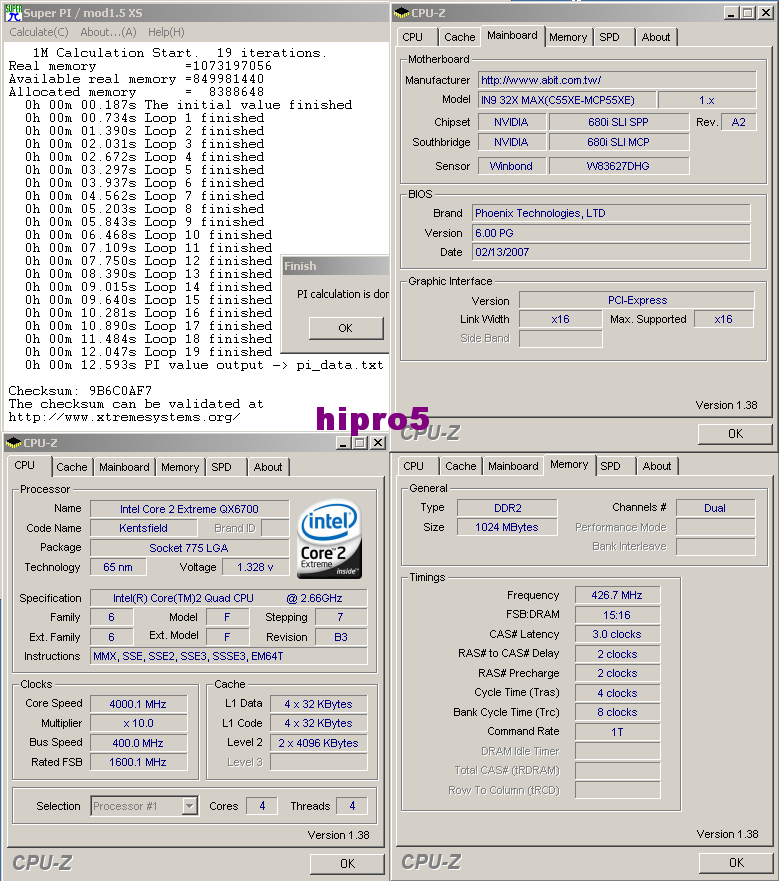Screen dimensions: 779x881
Task: Click the Core Speed value 4000.1 MHz
Action: pos(138,704)
